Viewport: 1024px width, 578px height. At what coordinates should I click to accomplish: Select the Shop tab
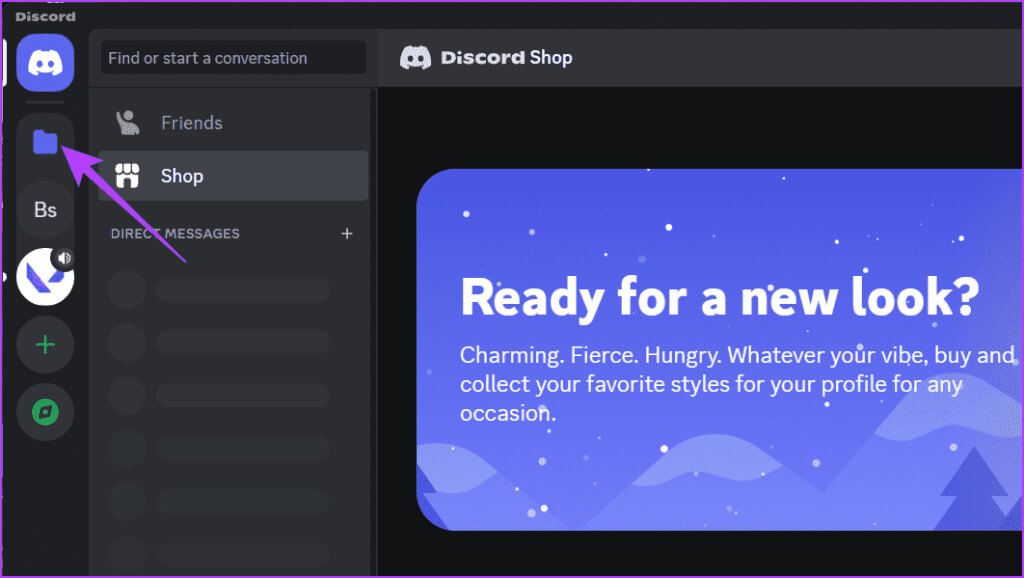click(x=233, y=176)
